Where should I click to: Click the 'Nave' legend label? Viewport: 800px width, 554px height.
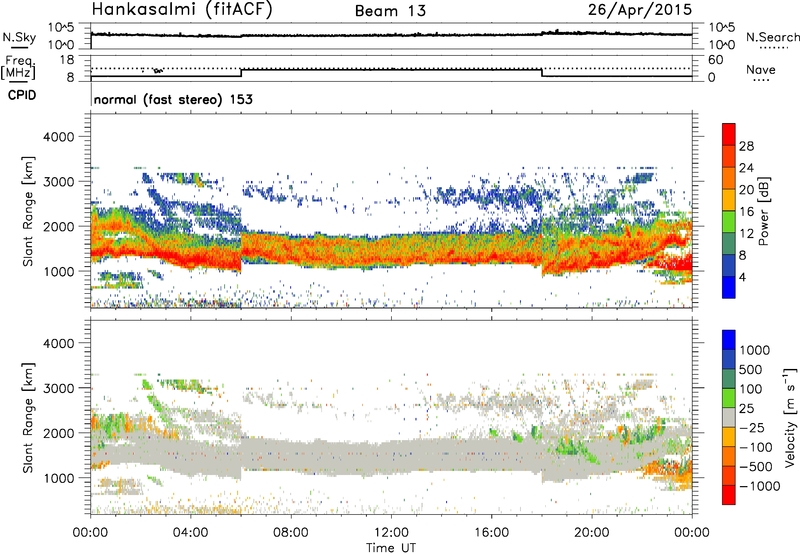[761, 69]
